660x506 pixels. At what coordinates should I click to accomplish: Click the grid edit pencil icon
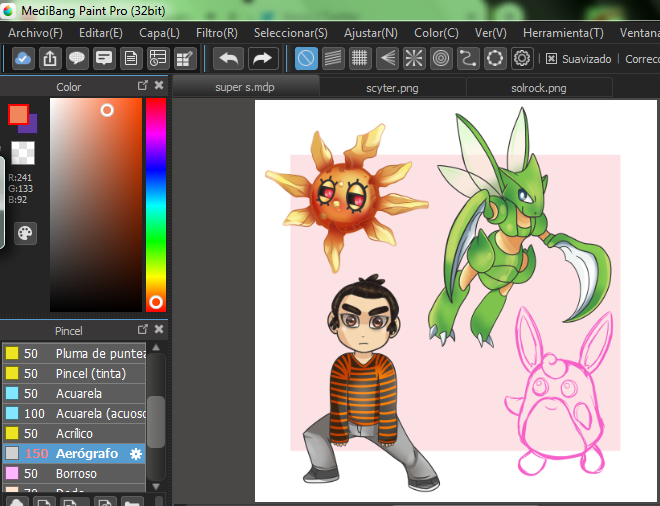[185, 58]
